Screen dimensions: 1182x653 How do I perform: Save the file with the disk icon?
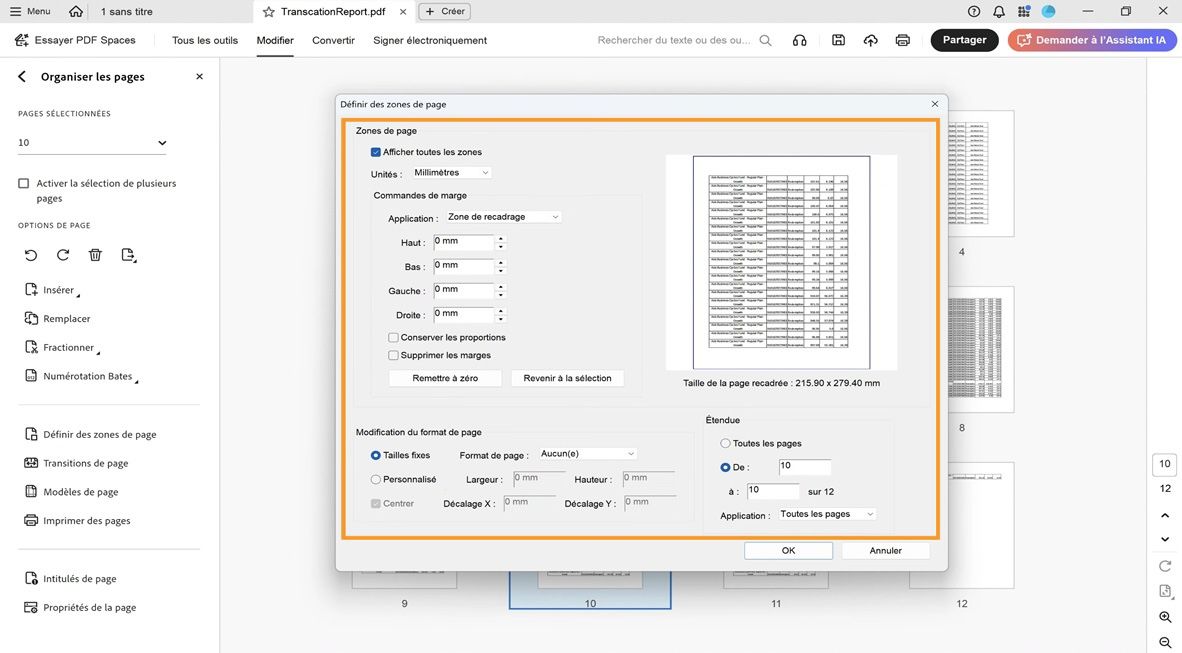838,41
